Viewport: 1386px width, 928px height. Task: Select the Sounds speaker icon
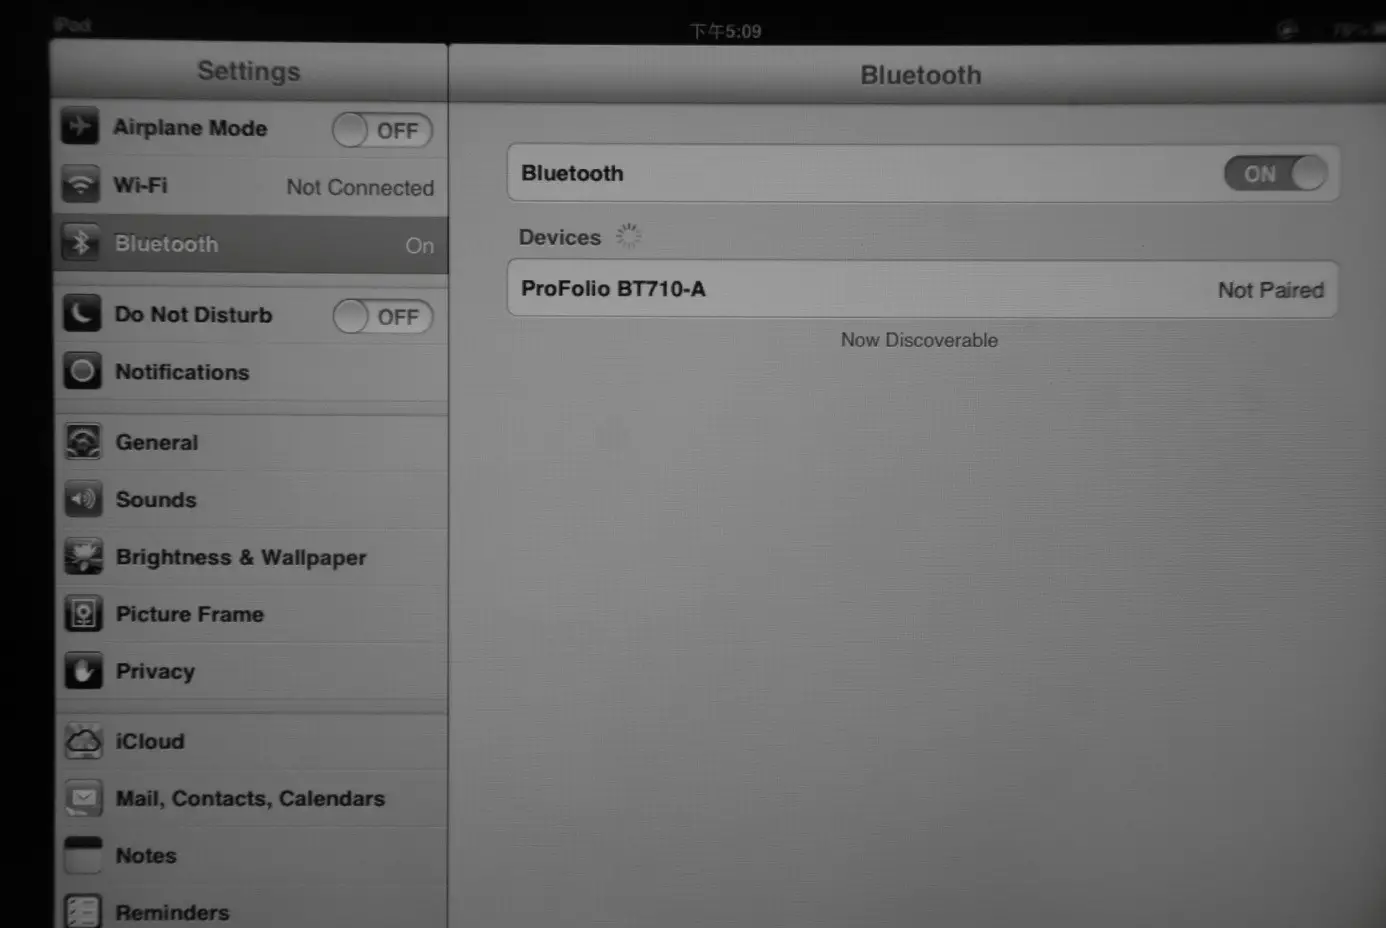82,499
